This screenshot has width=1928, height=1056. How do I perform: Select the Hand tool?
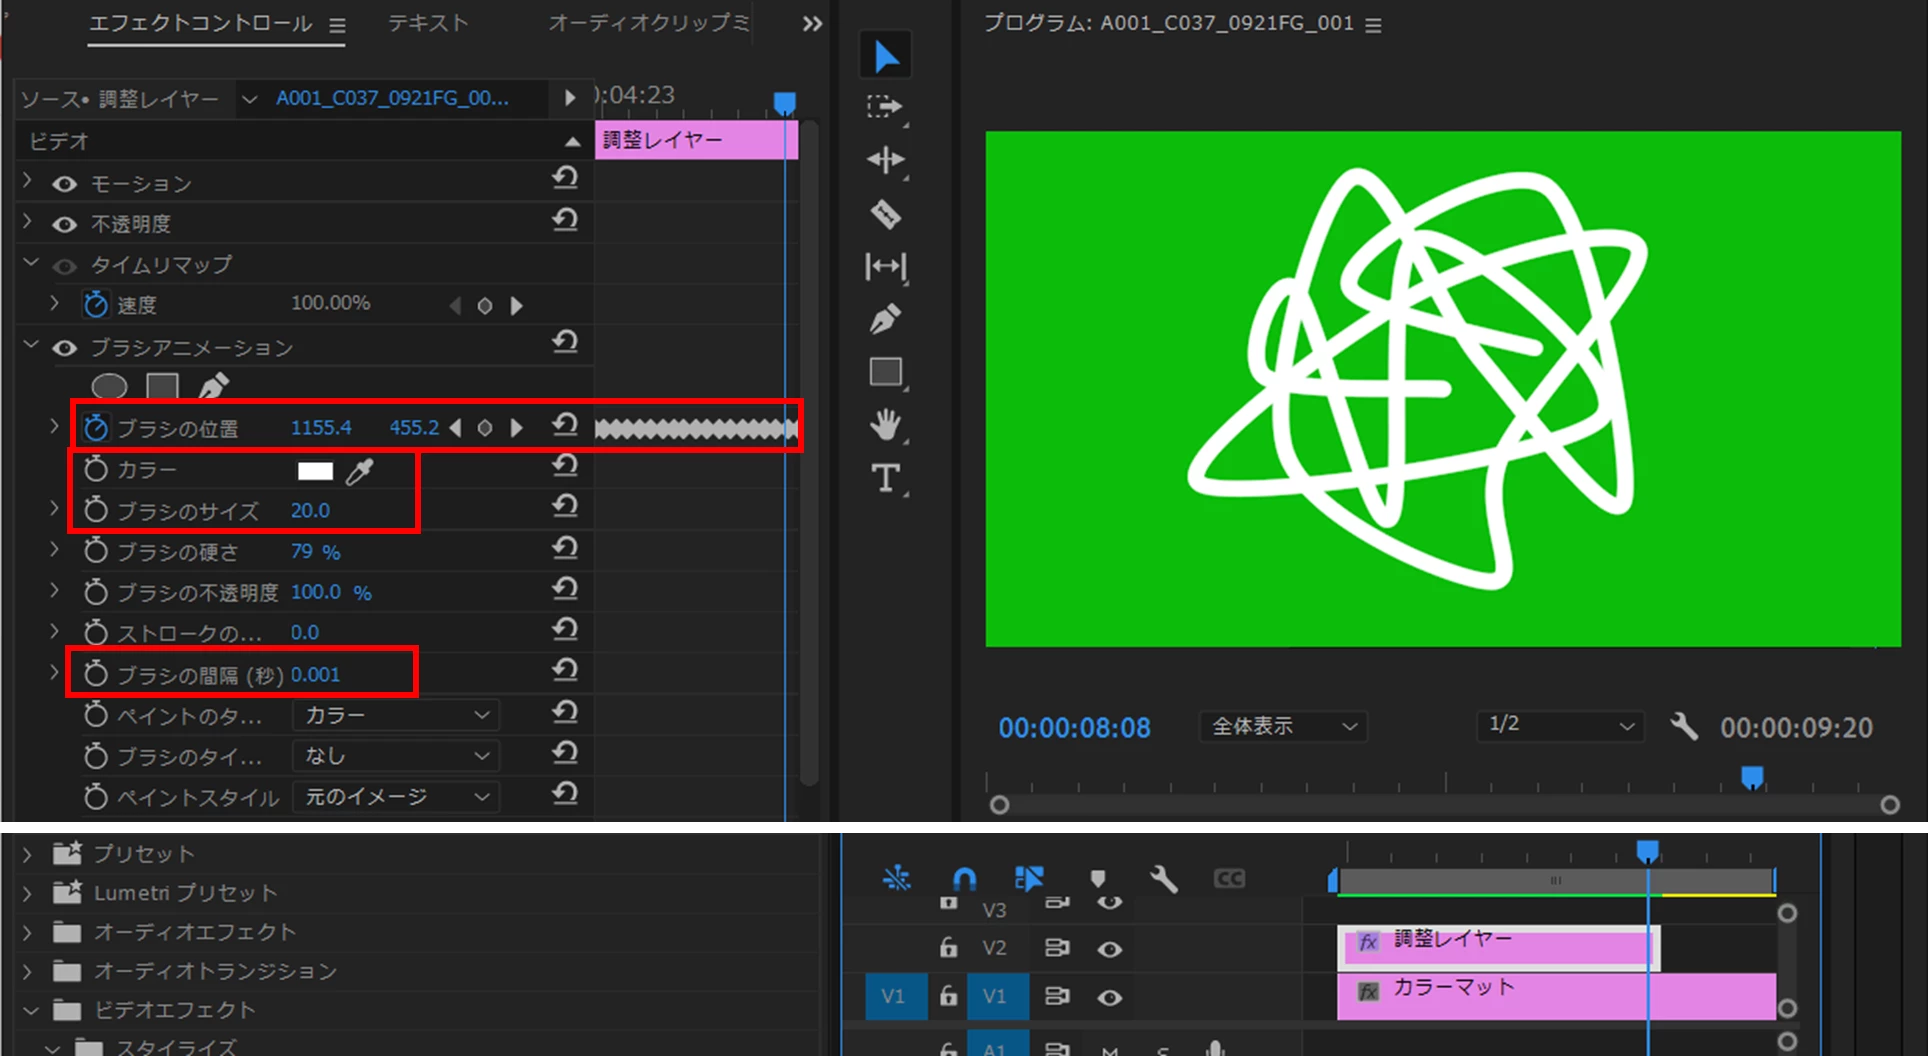pyautogui.click(x=886, y=425)
